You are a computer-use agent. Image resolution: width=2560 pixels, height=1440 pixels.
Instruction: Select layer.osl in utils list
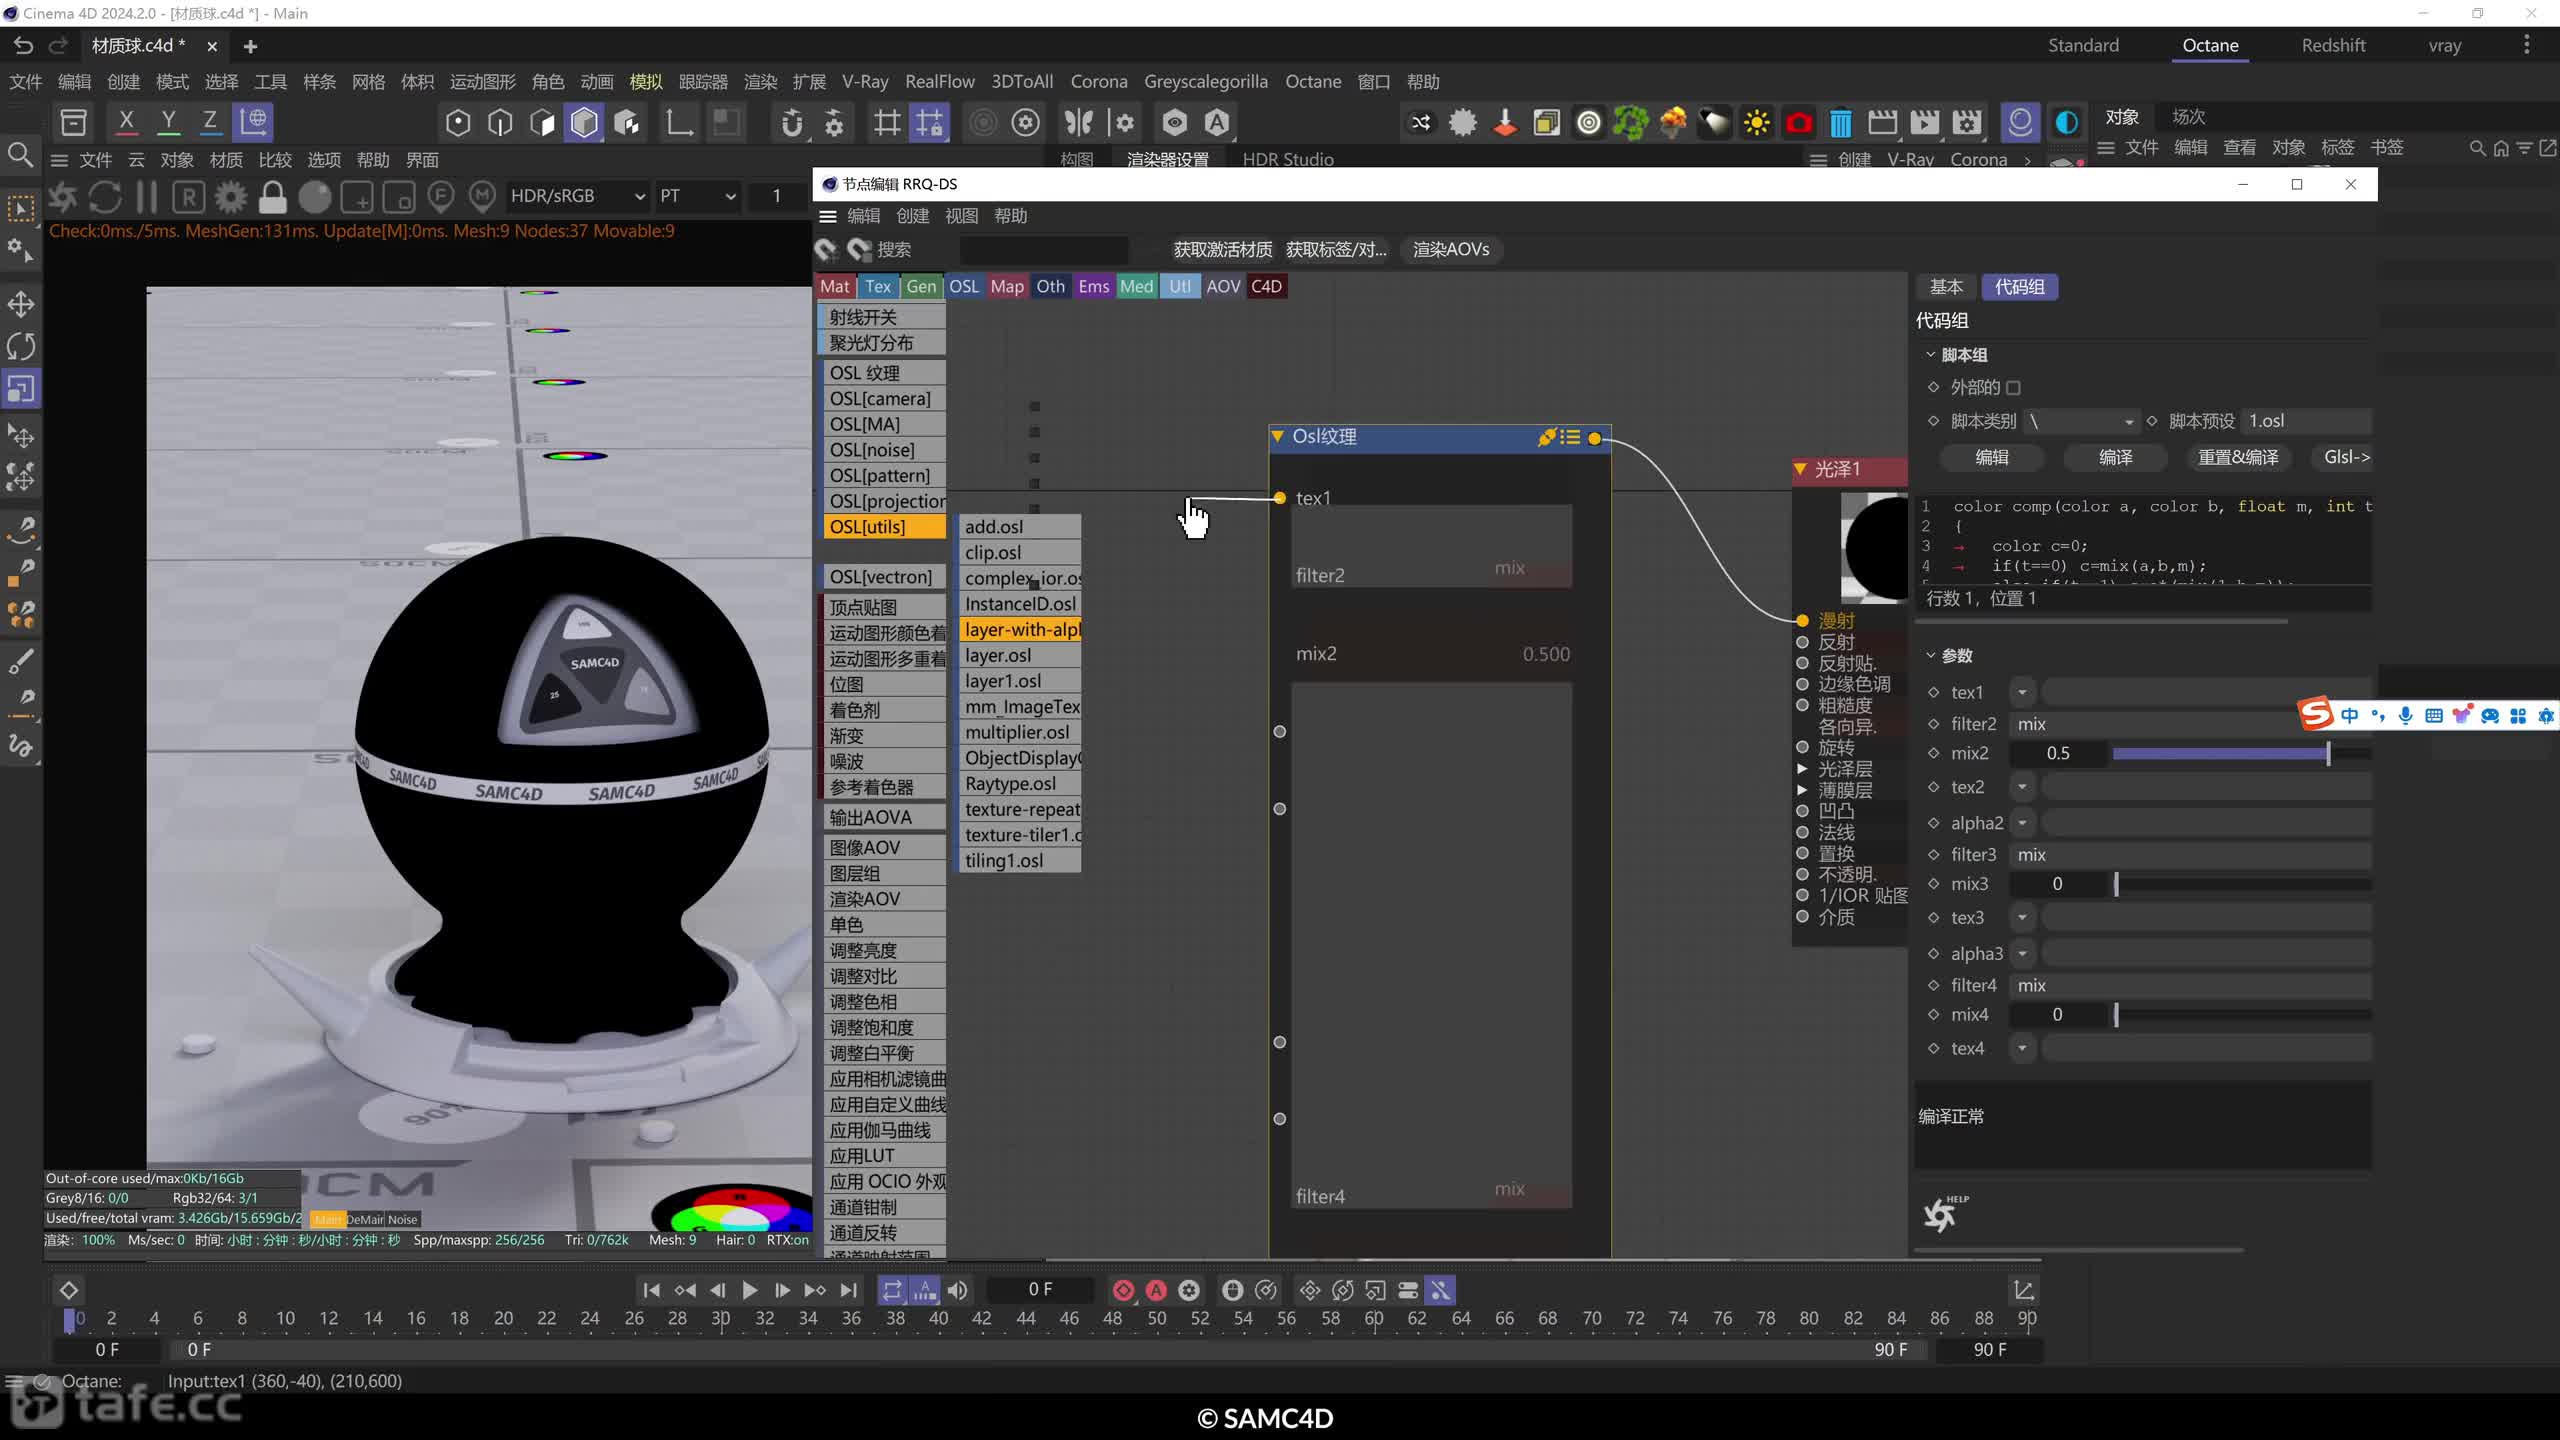1020,656
